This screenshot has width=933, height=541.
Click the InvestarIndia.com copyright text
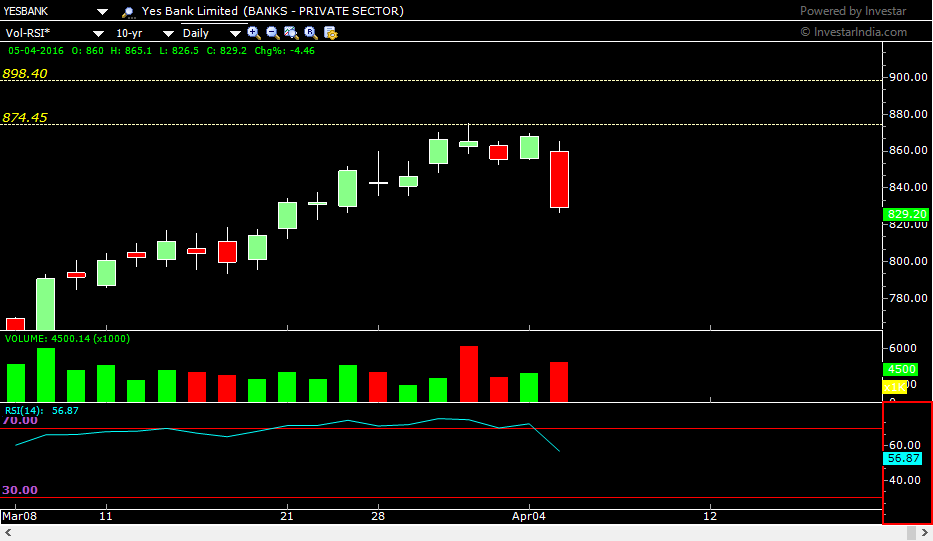(x=854, y=32)
